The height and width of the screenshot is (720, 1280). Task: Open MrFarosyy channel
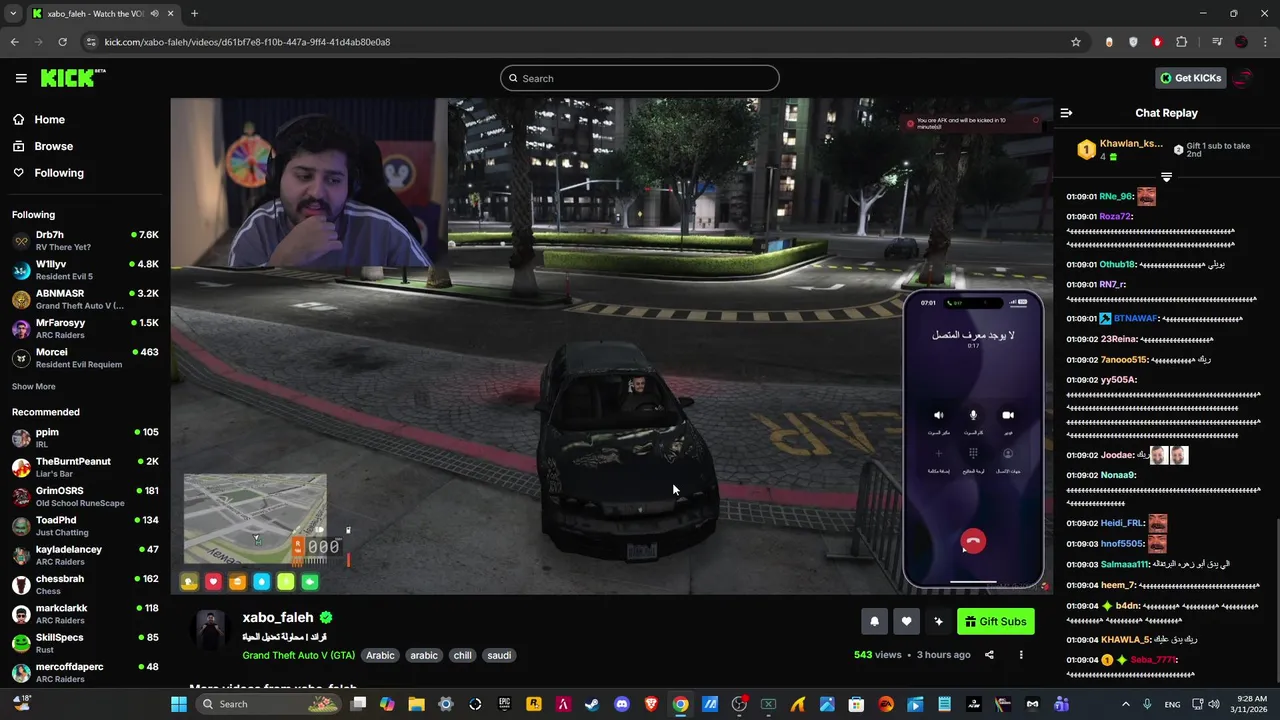coord(85,329)
